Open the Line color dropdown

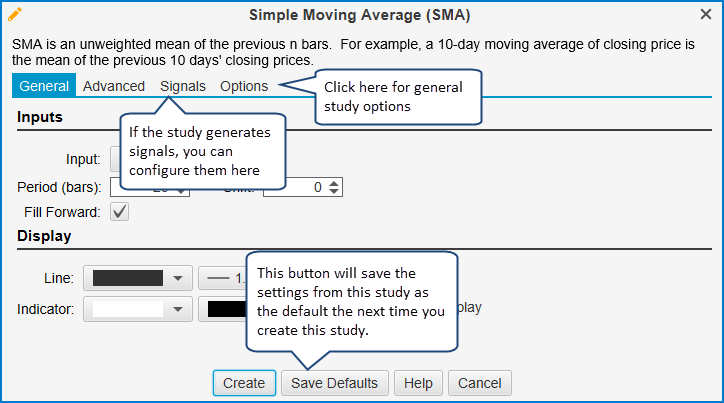click(x=177, y=278)
